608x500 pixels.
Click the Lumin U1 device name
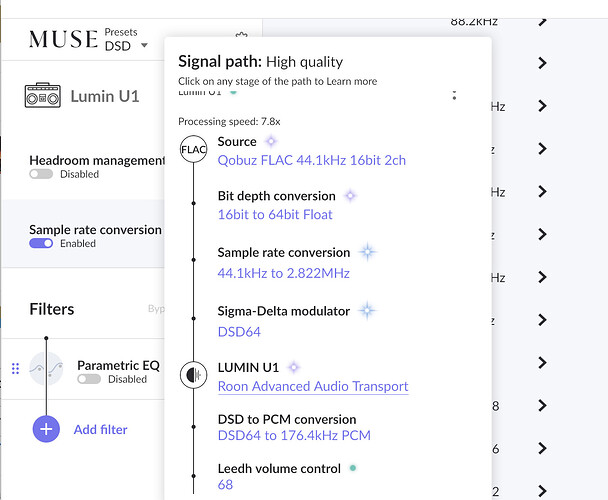click(105, 96)
